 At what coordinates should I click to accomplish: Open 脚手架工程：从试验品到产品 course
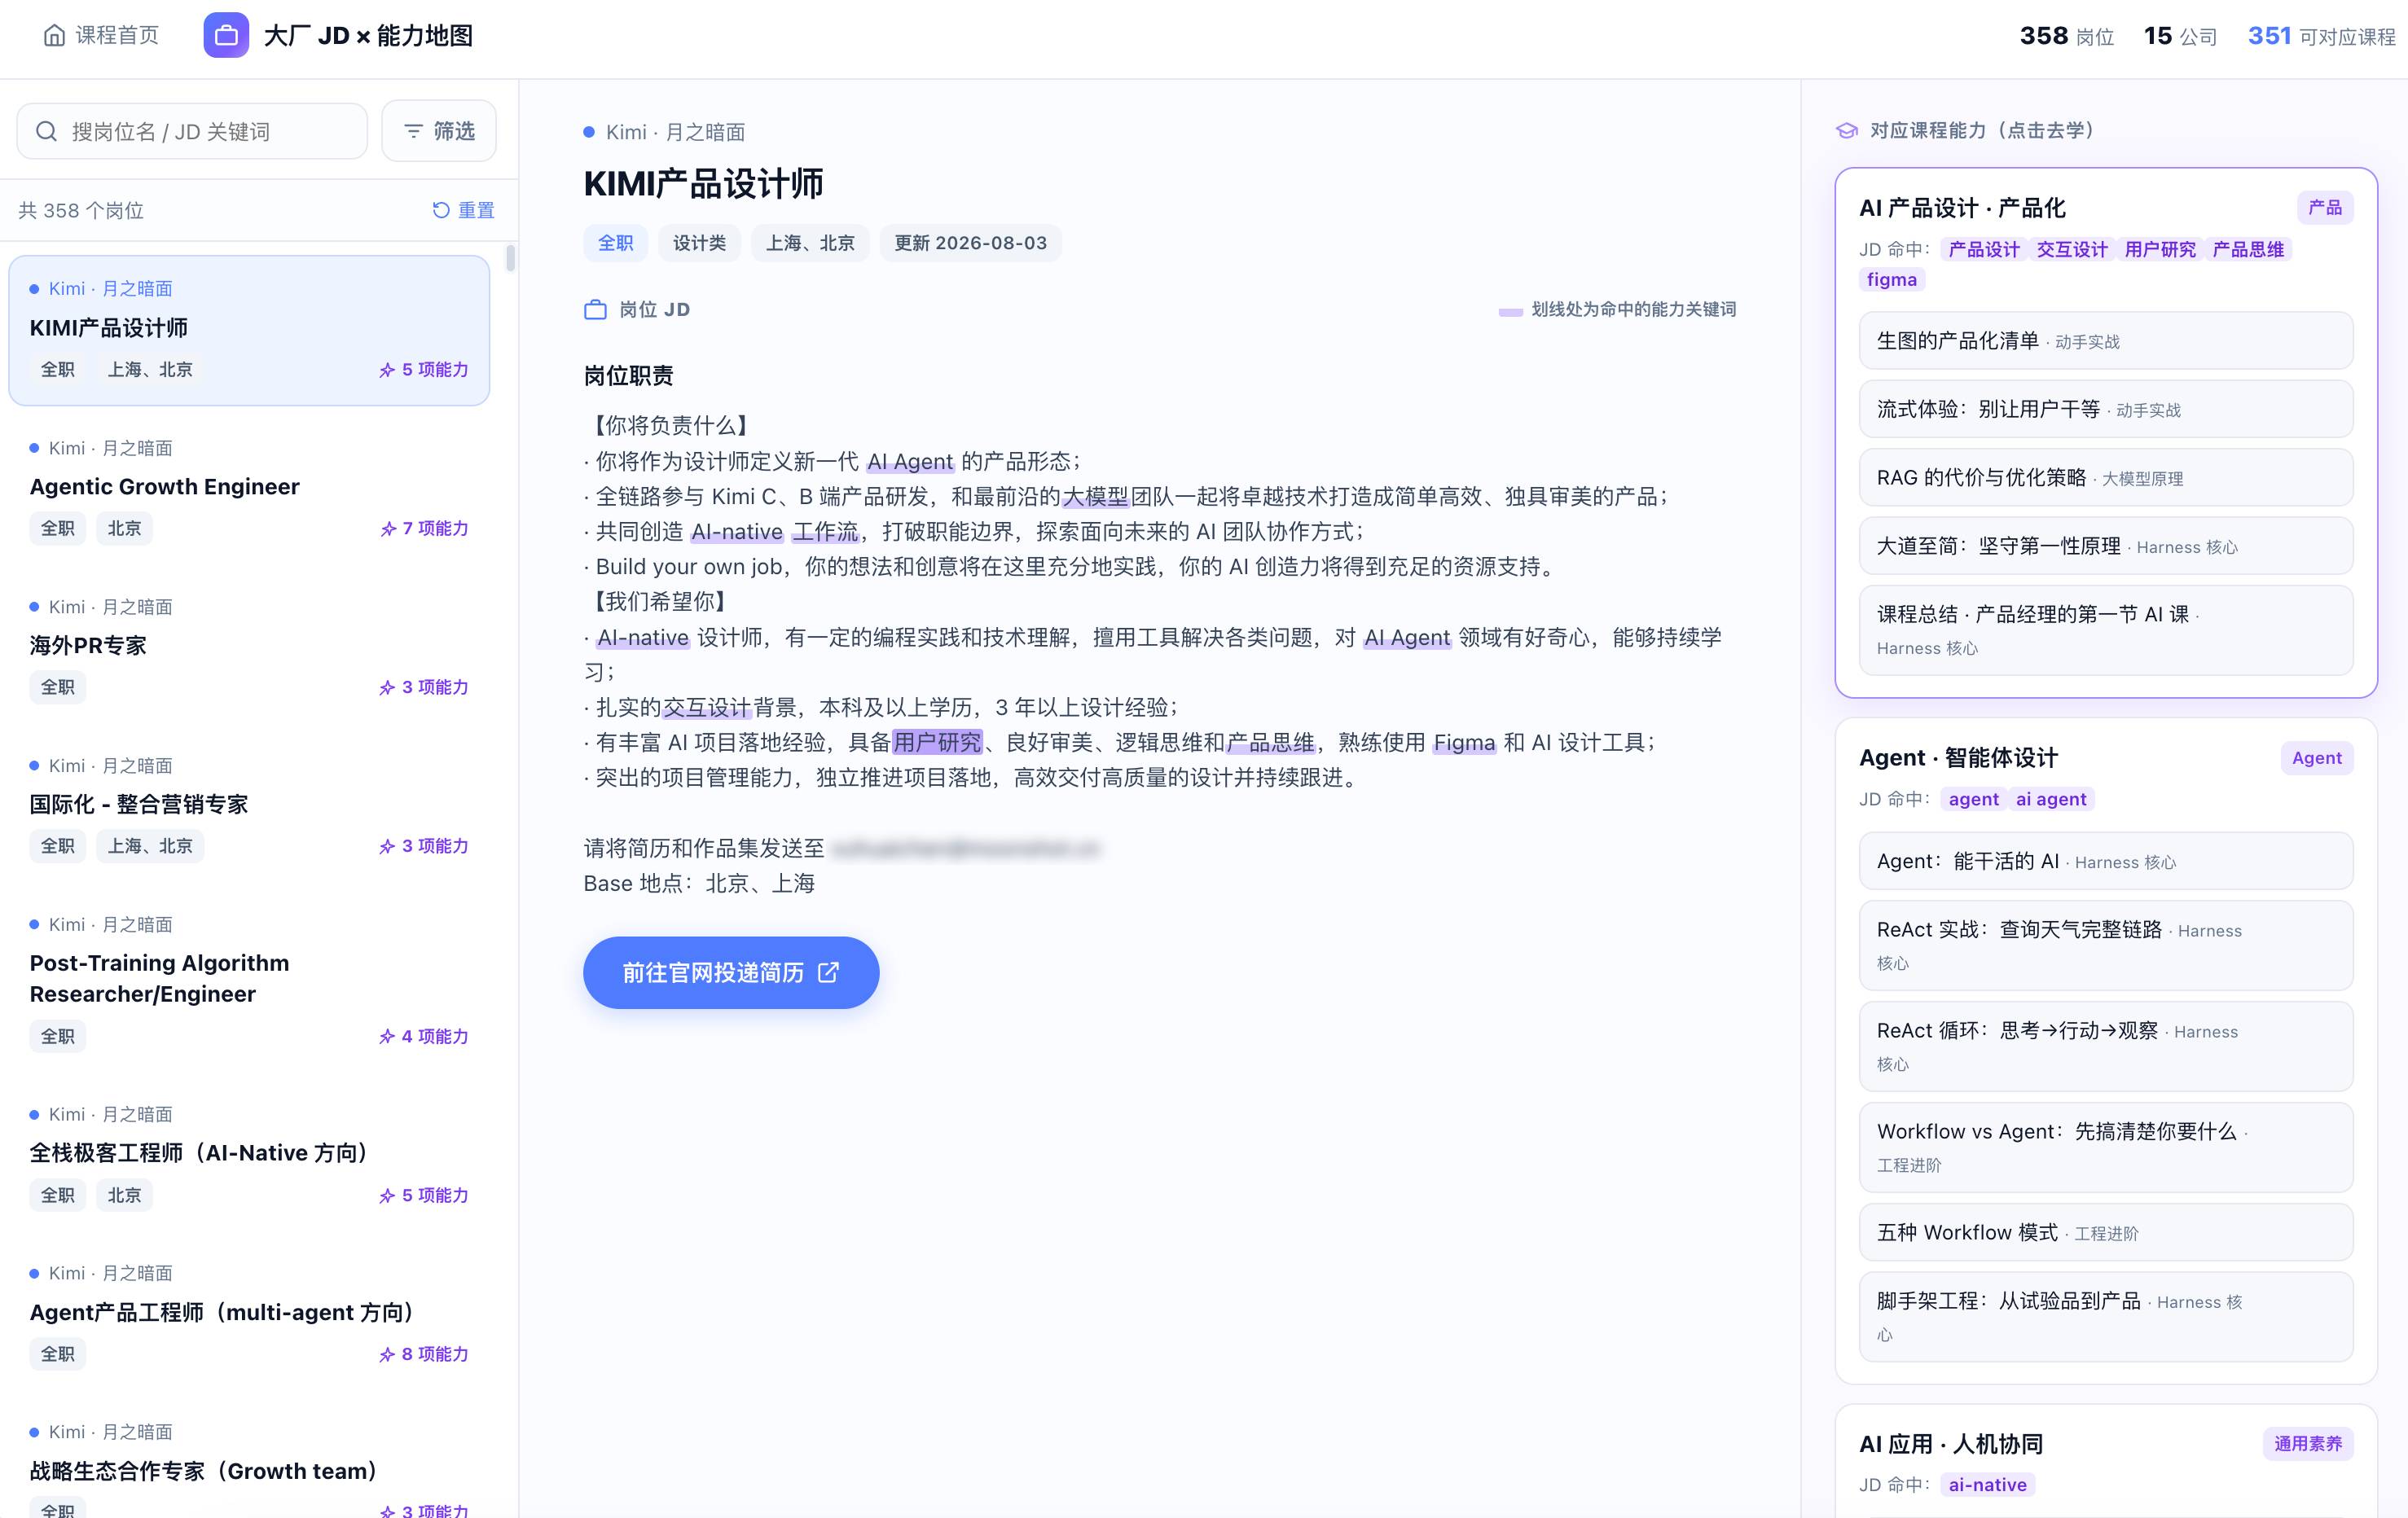coord(2106,1317)
